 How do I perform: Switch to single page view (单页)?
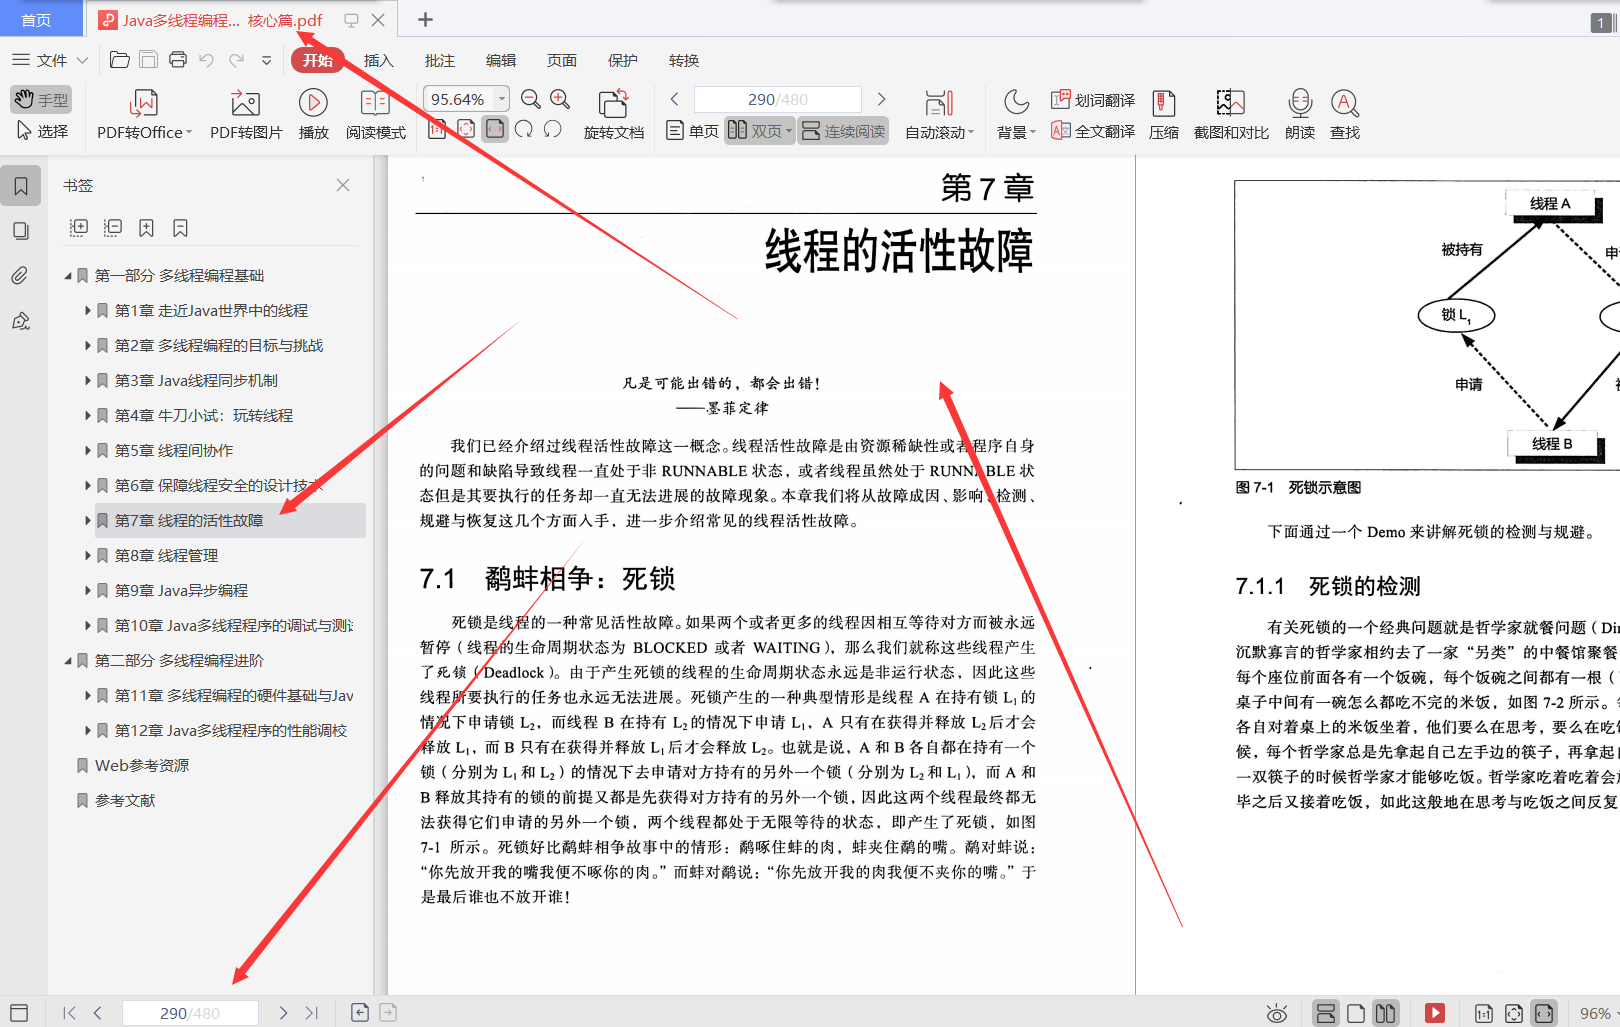point(692,131)
